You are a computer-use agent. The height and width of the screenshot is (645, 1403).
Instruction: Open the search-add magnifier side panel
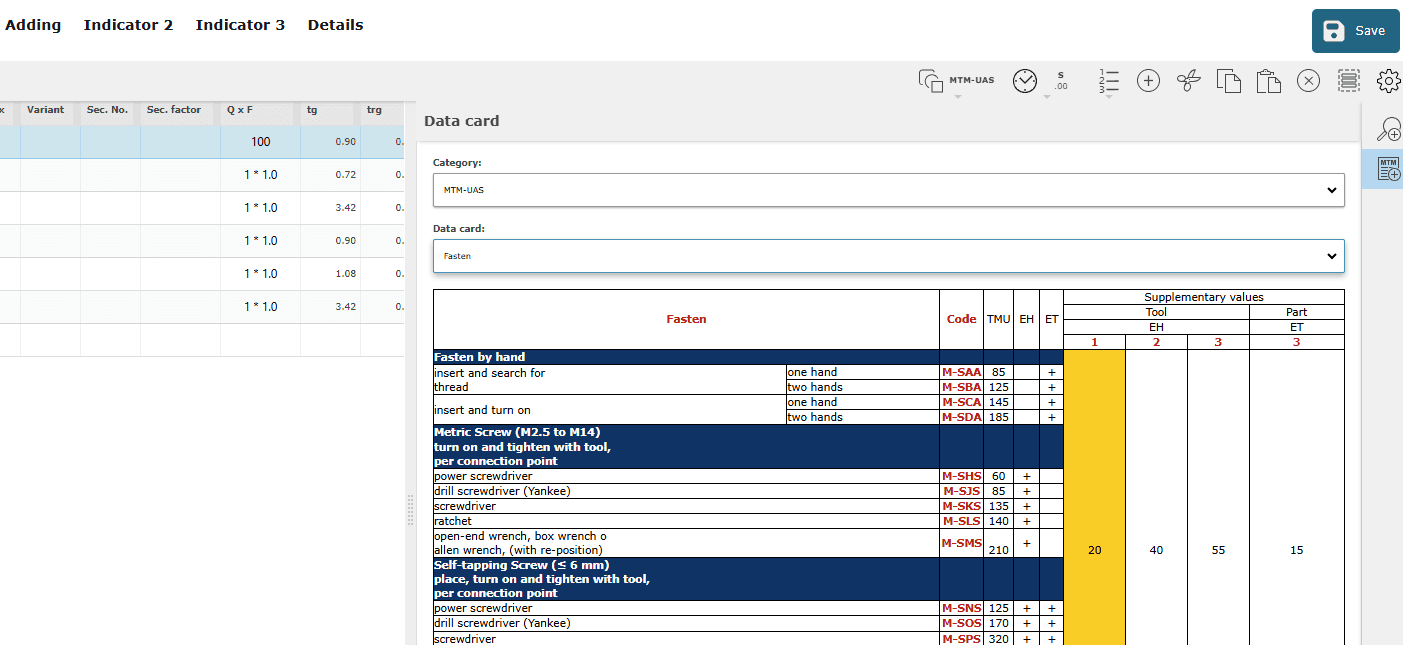click(x=1388, y=129)
